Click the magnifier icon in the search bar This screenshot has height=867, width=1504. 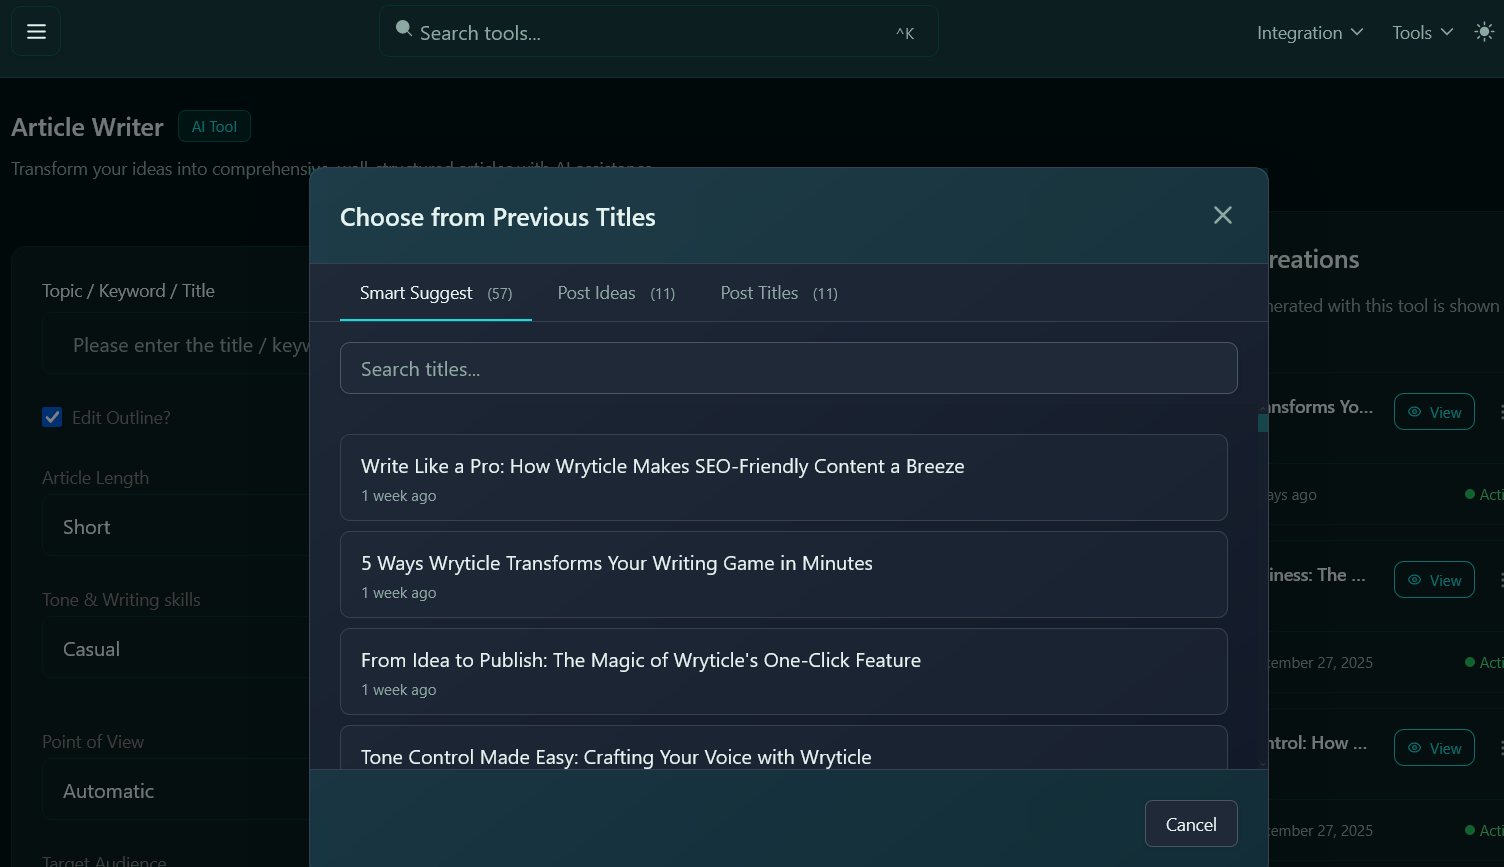[403, 29]
